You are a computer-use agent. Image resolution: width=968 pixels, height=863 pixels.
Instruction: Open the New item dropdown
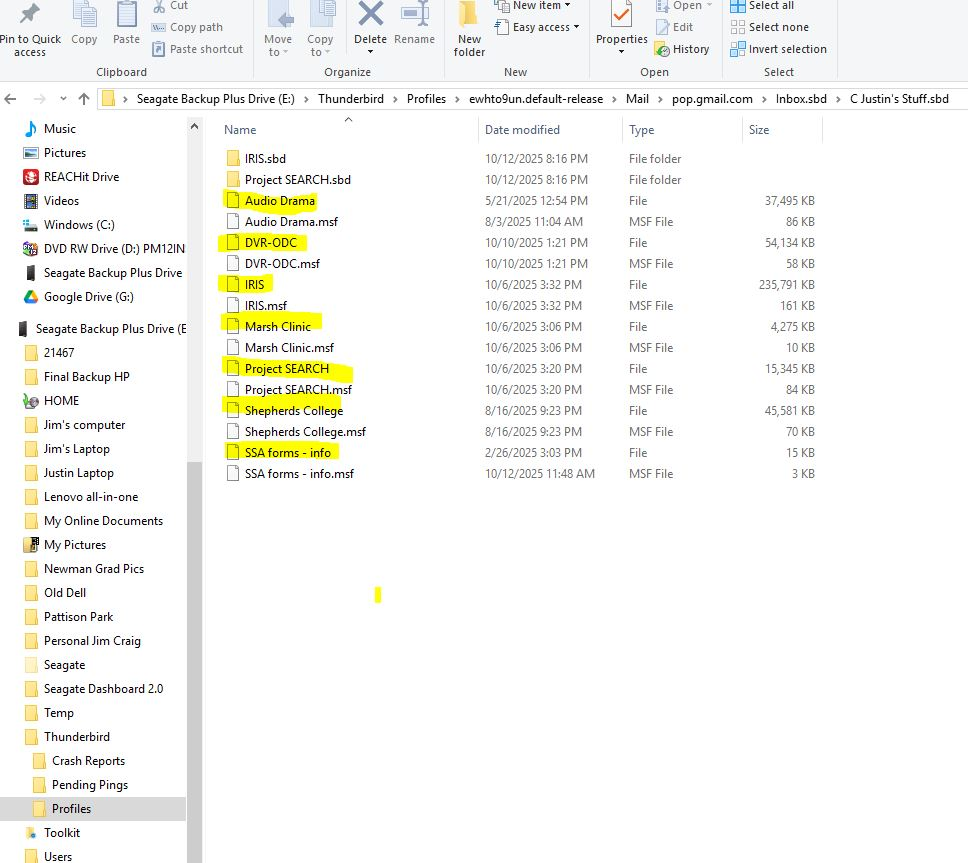click(533, 6)
